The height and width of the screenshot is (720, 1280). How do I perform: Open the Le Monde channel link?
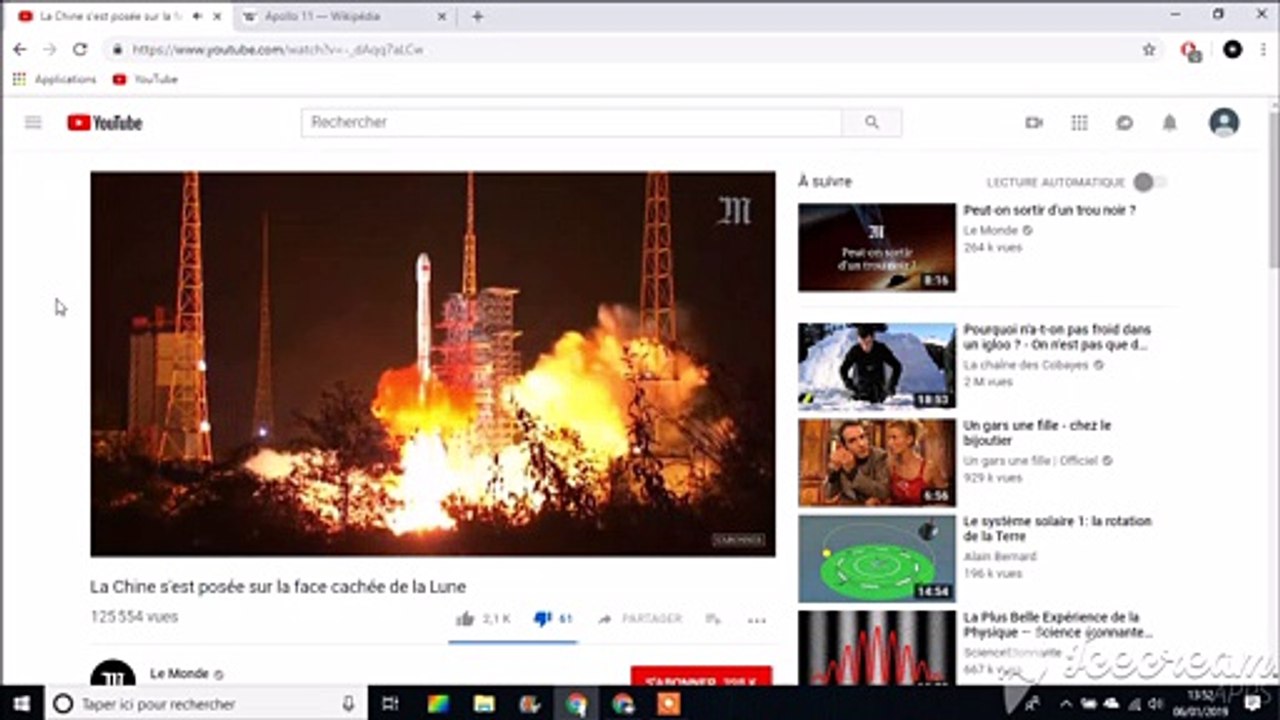click(x=179, y=673)
